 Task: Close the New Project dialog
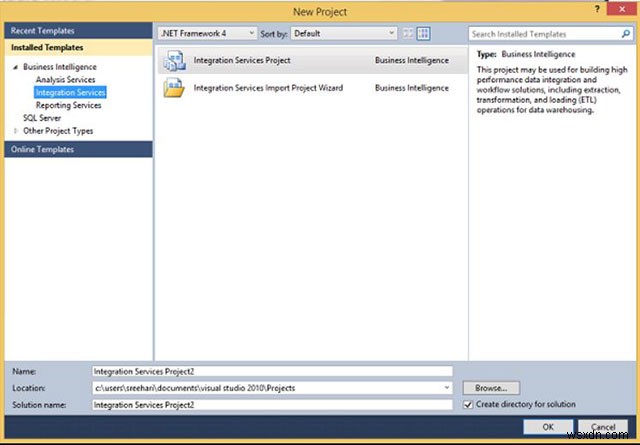point(622,9)
